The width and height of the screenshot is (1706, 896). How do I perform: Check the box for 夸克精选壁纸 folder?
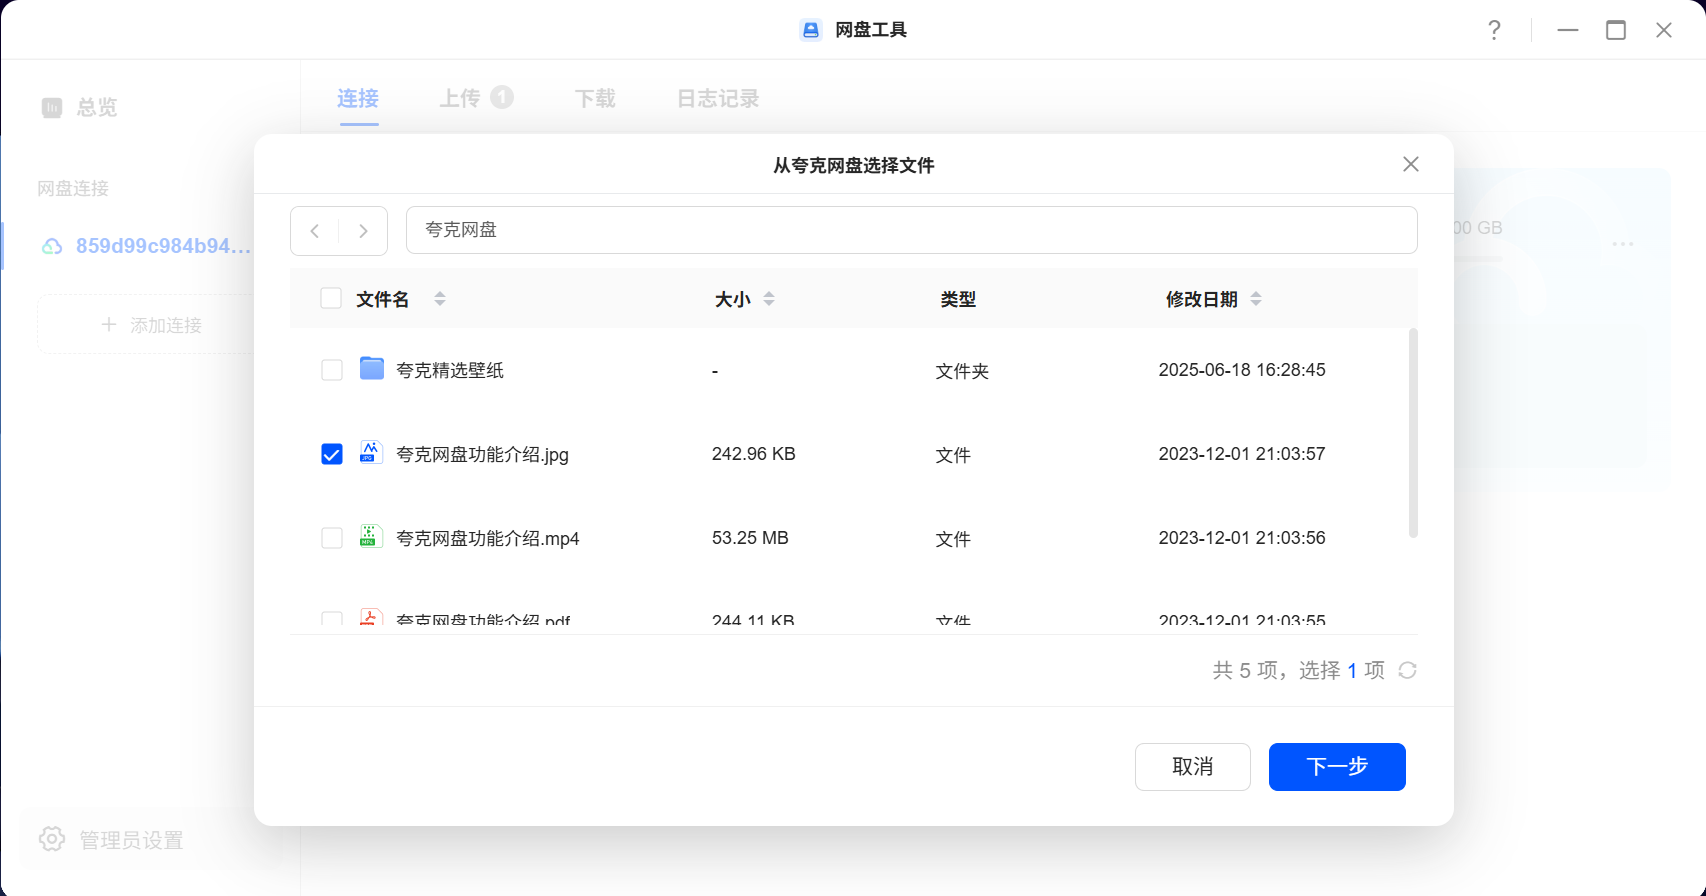(x=332, y=370)
